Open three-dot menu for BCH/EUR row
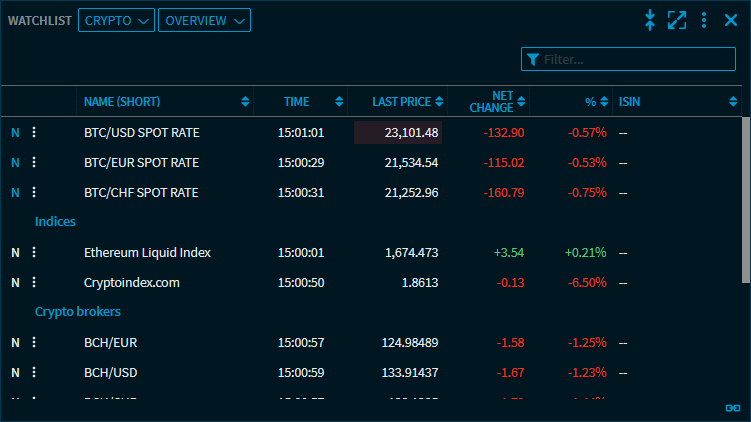This screenshot has height=422, width=751. pos(34,342)
